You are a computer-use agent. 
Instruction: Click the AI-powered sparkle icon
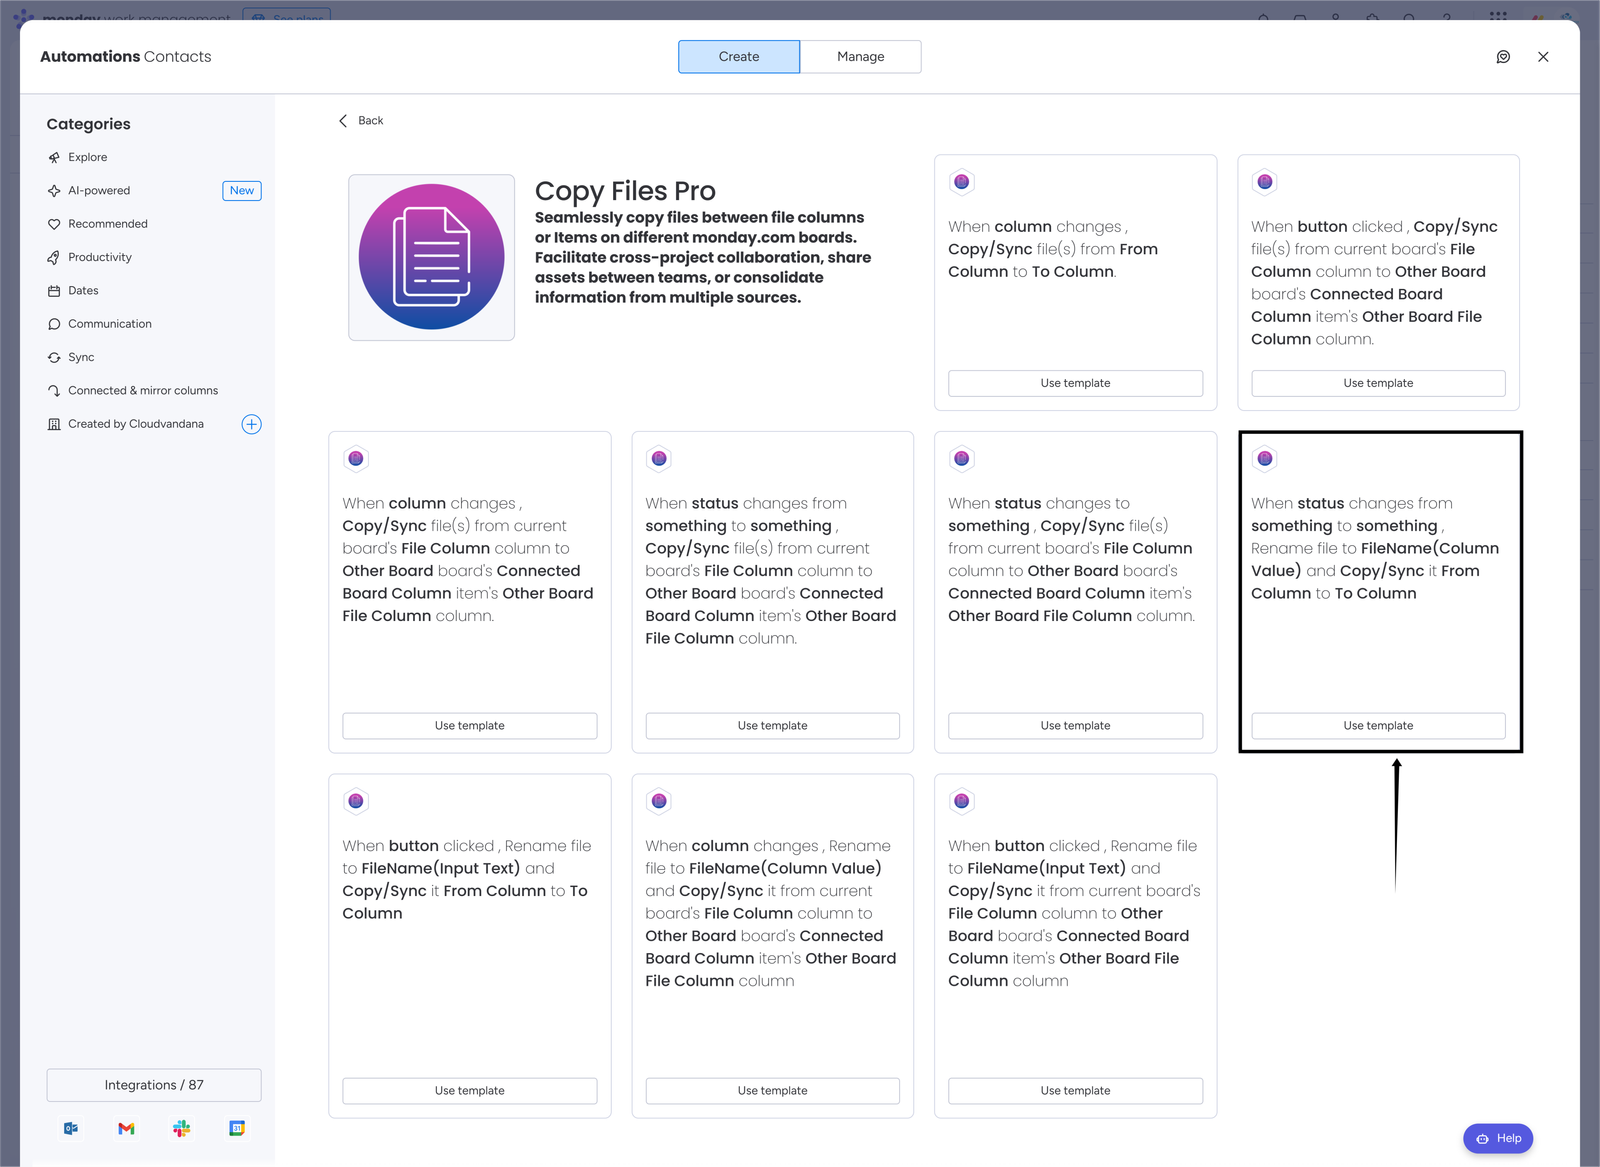[54, 191]
